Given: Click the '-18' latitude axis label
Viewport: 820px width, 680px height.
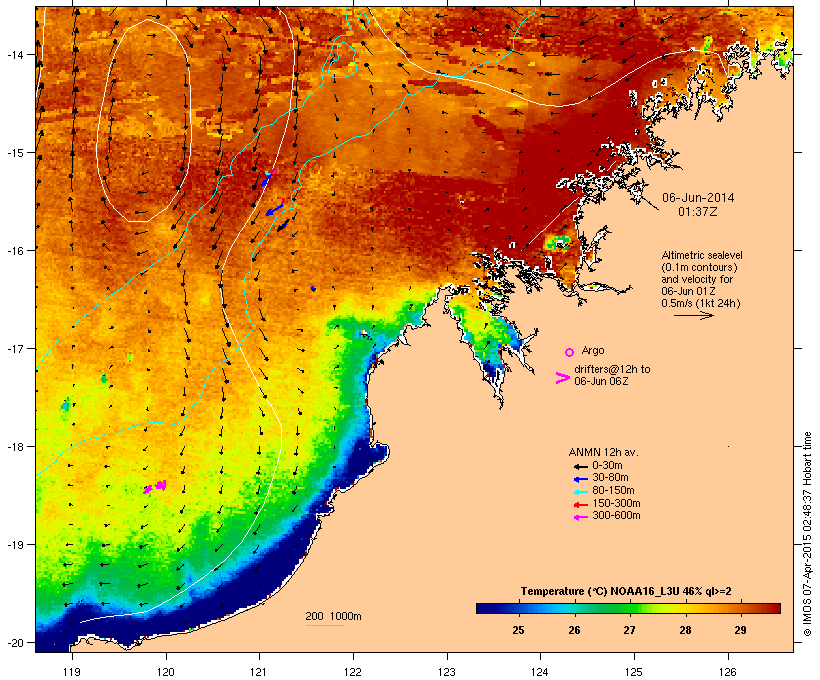Looking at the screenshot, I should pos(14,447).
